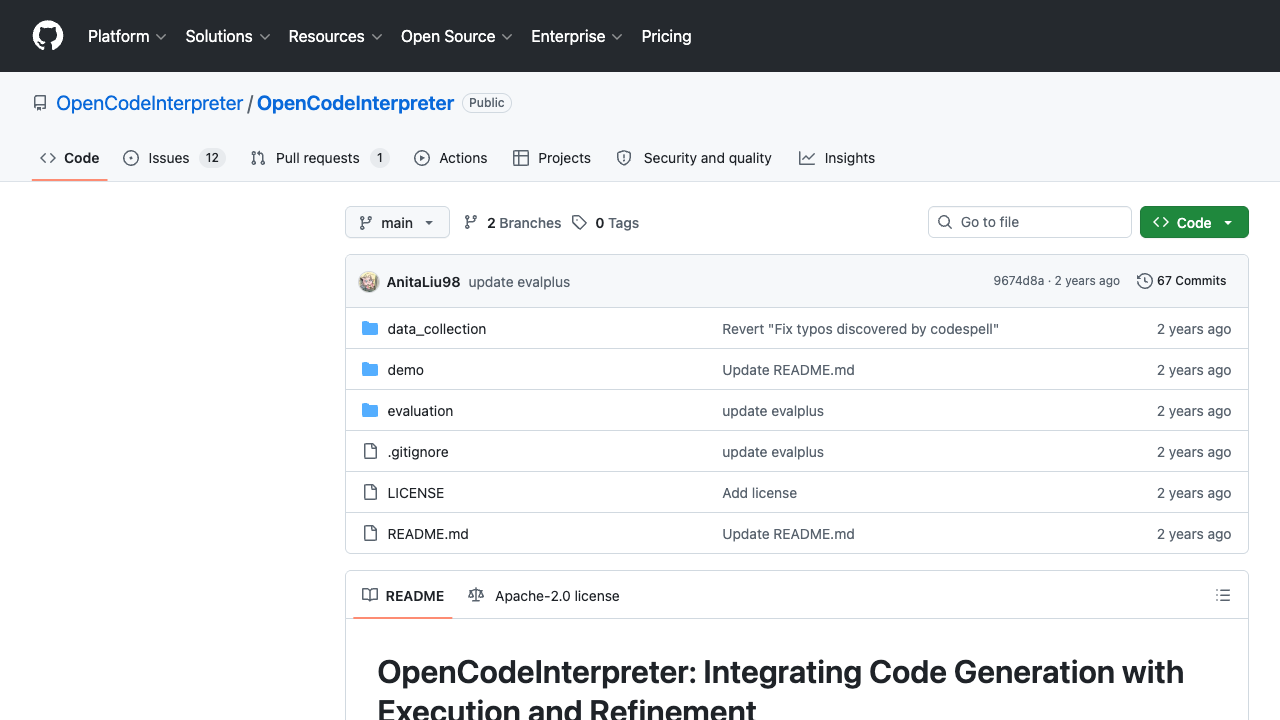
Task: Open the README outline list icon
Action: (x=1223, y=595)
